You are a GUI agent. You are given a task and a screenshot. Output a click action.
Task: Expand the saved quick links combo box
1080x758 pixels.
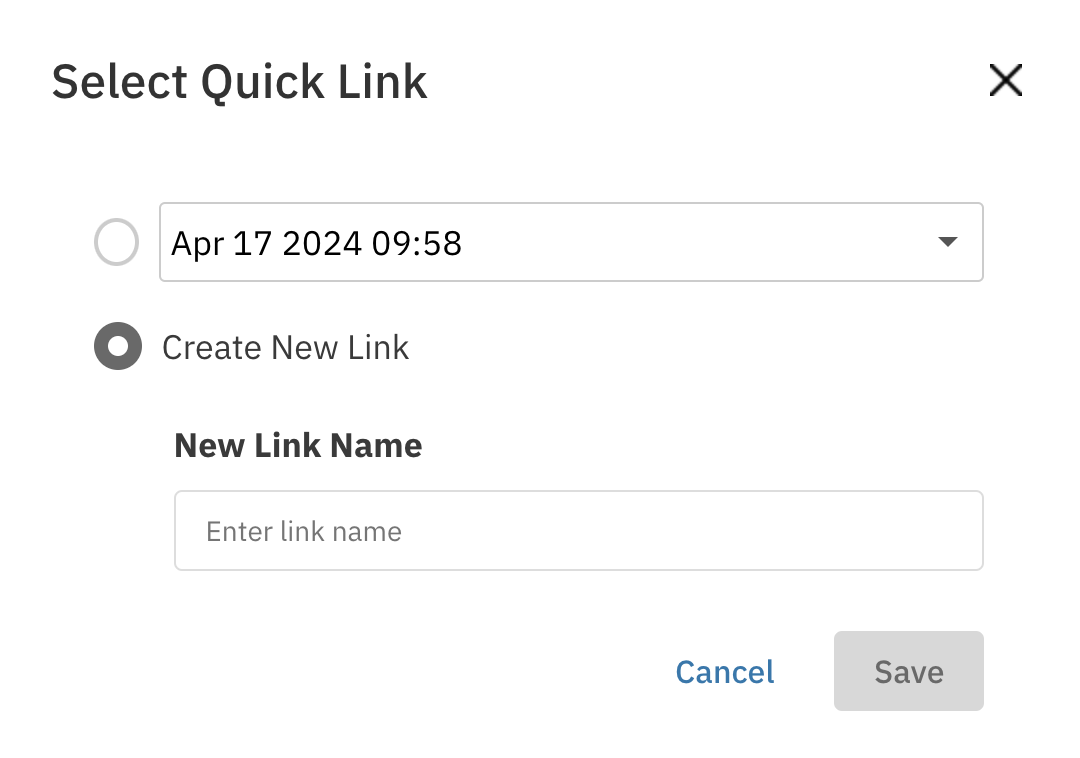(x=570, y=242)
